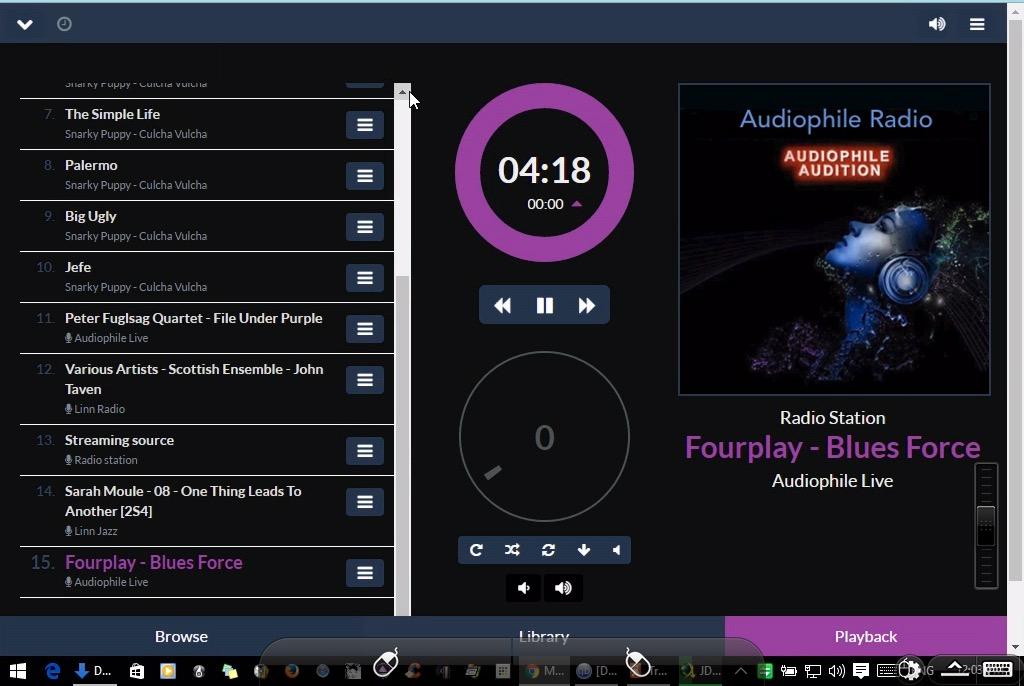Open the menu button for Big Ugly
Viewport: 1024px width, 686px height.
(364, 227)
